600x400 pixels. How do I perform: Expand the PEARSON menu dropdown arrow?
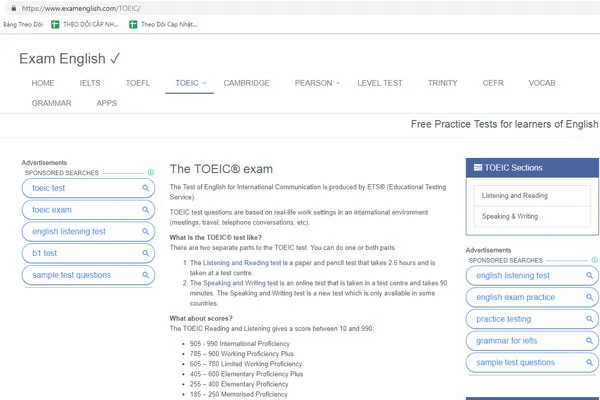[x=338, y=83]
